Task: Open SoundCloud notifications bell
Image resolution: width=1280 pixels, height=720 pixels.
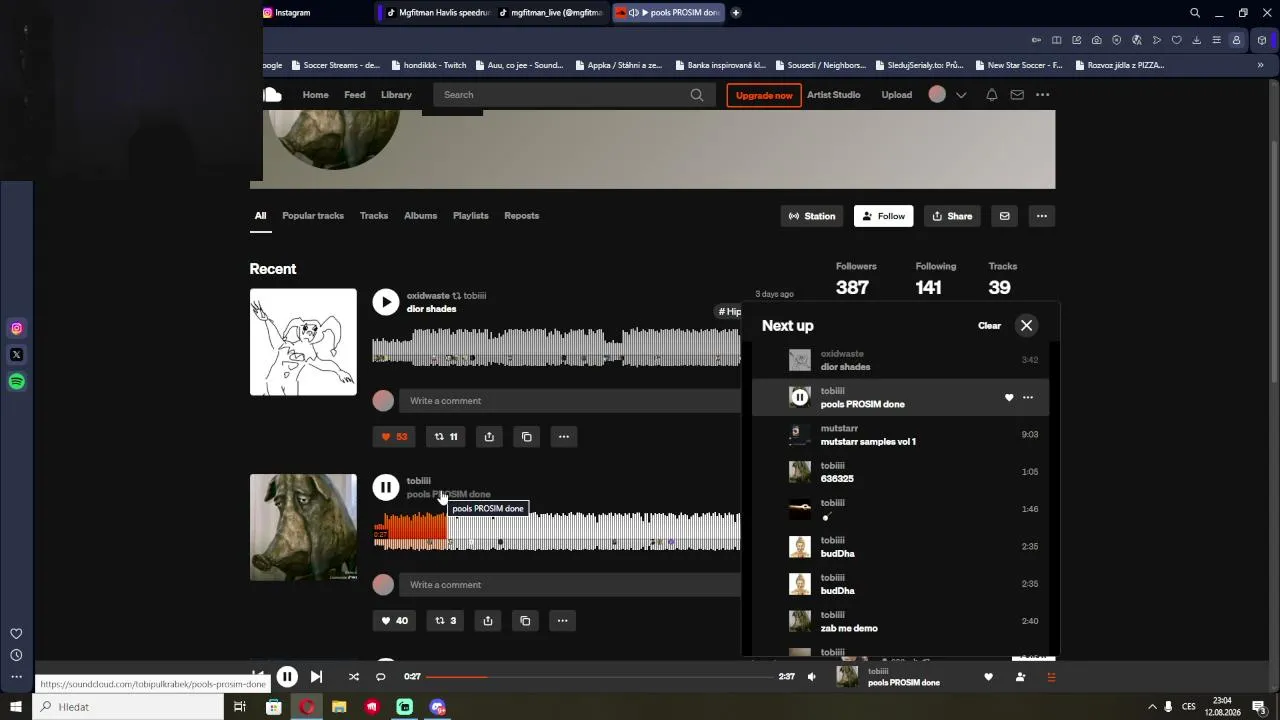Action: click(x=992, y=95)
